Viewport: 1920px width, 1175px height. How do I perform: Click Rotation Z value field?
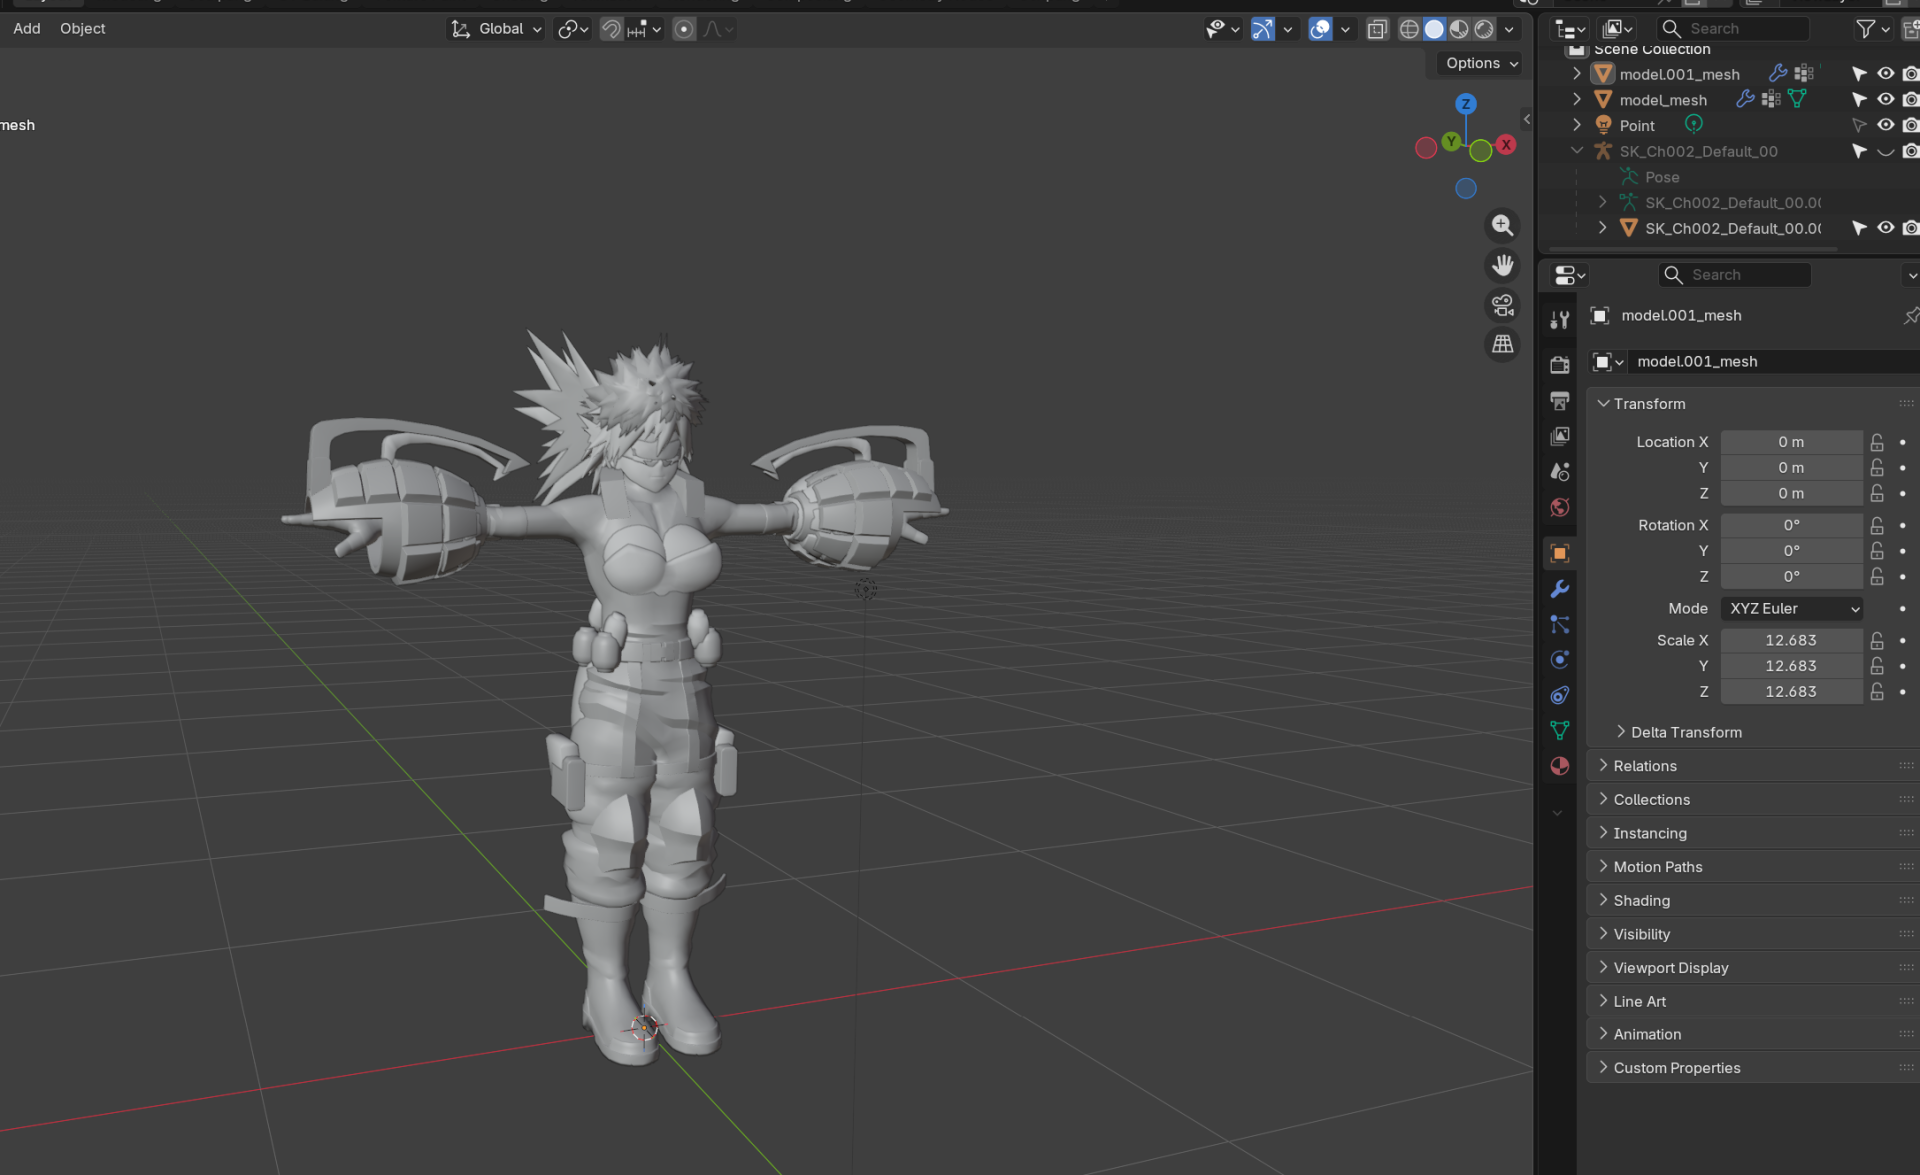pyautogui.click(x=1791, y=577)
